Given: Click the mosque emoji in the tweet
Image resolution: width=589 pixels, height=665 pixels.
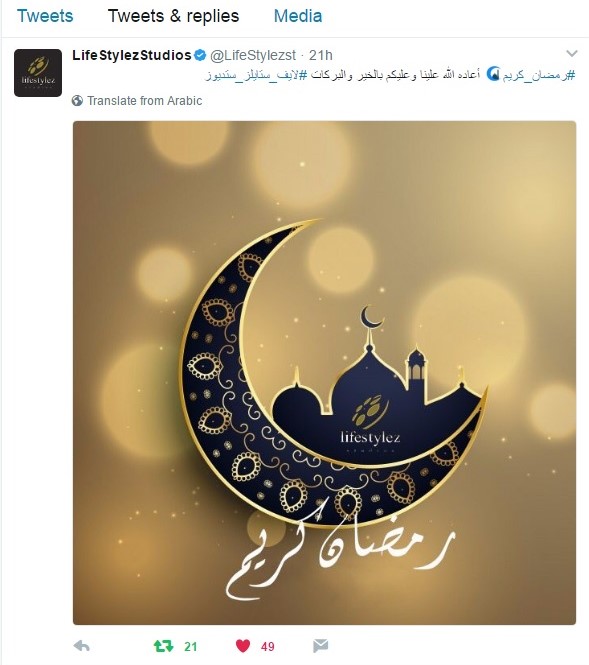Looking at the screenshot, I should pos(492,74).
